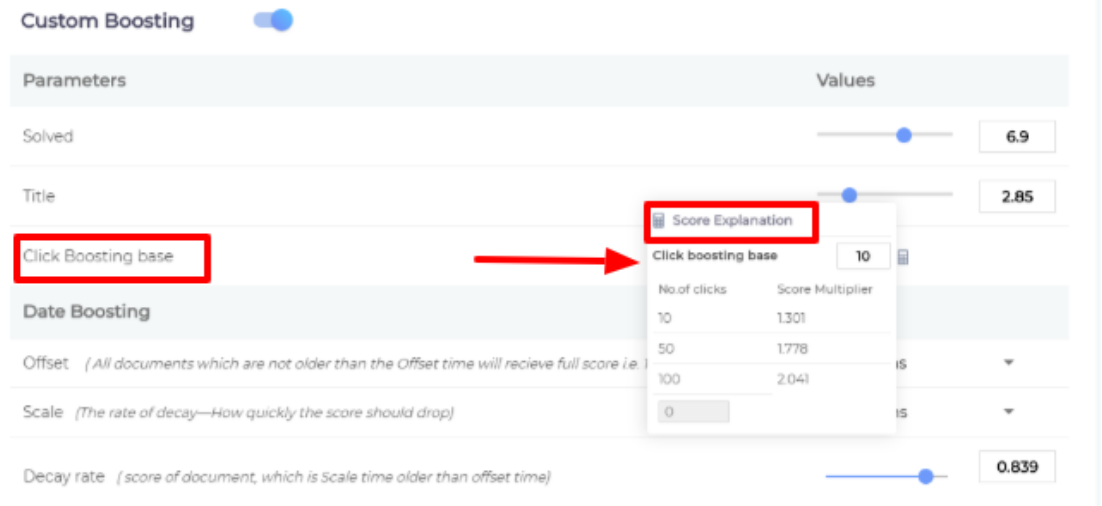Click the calculator icon next to value 10
The width and height of the screenshot is (1102, 506).
903,257
